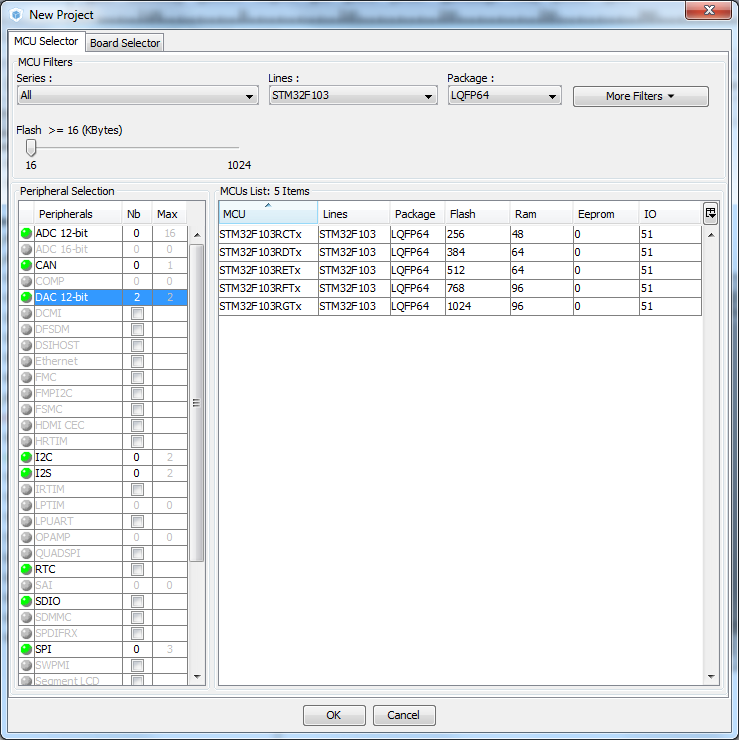Click OK to confirm the MCU selection
739x740 pixels.
point(334,715)
